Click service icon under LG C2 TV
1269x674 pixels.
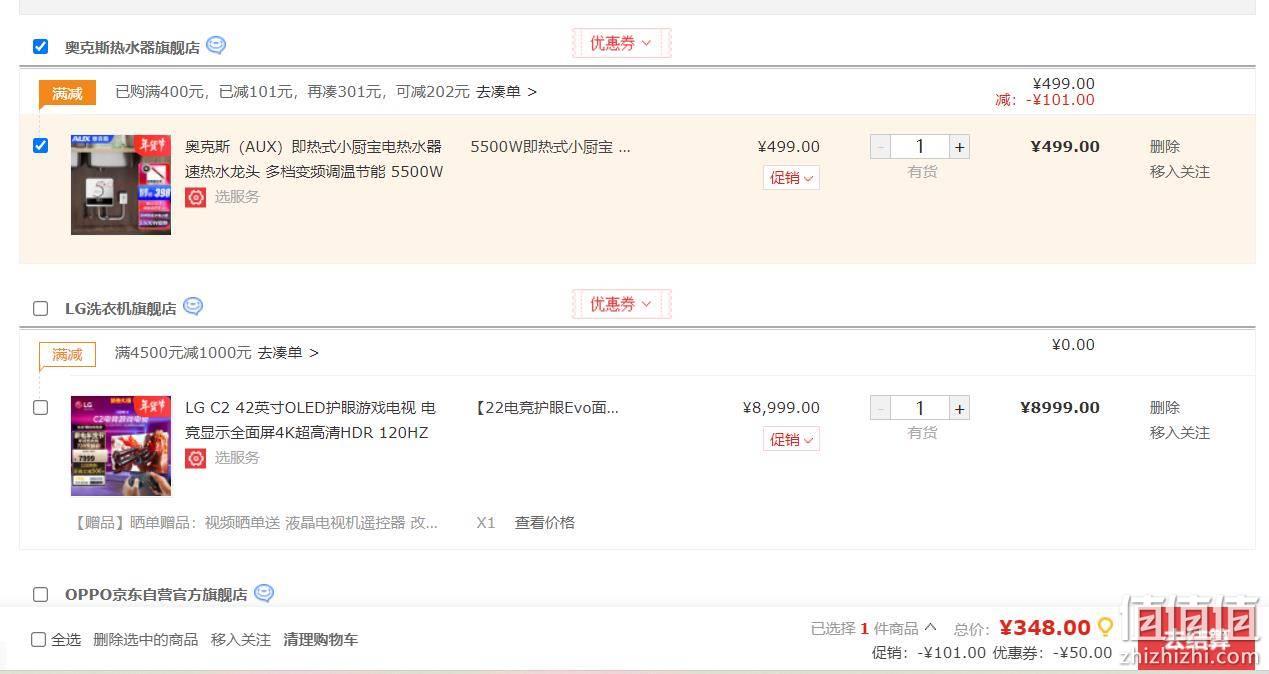(196, 458)
